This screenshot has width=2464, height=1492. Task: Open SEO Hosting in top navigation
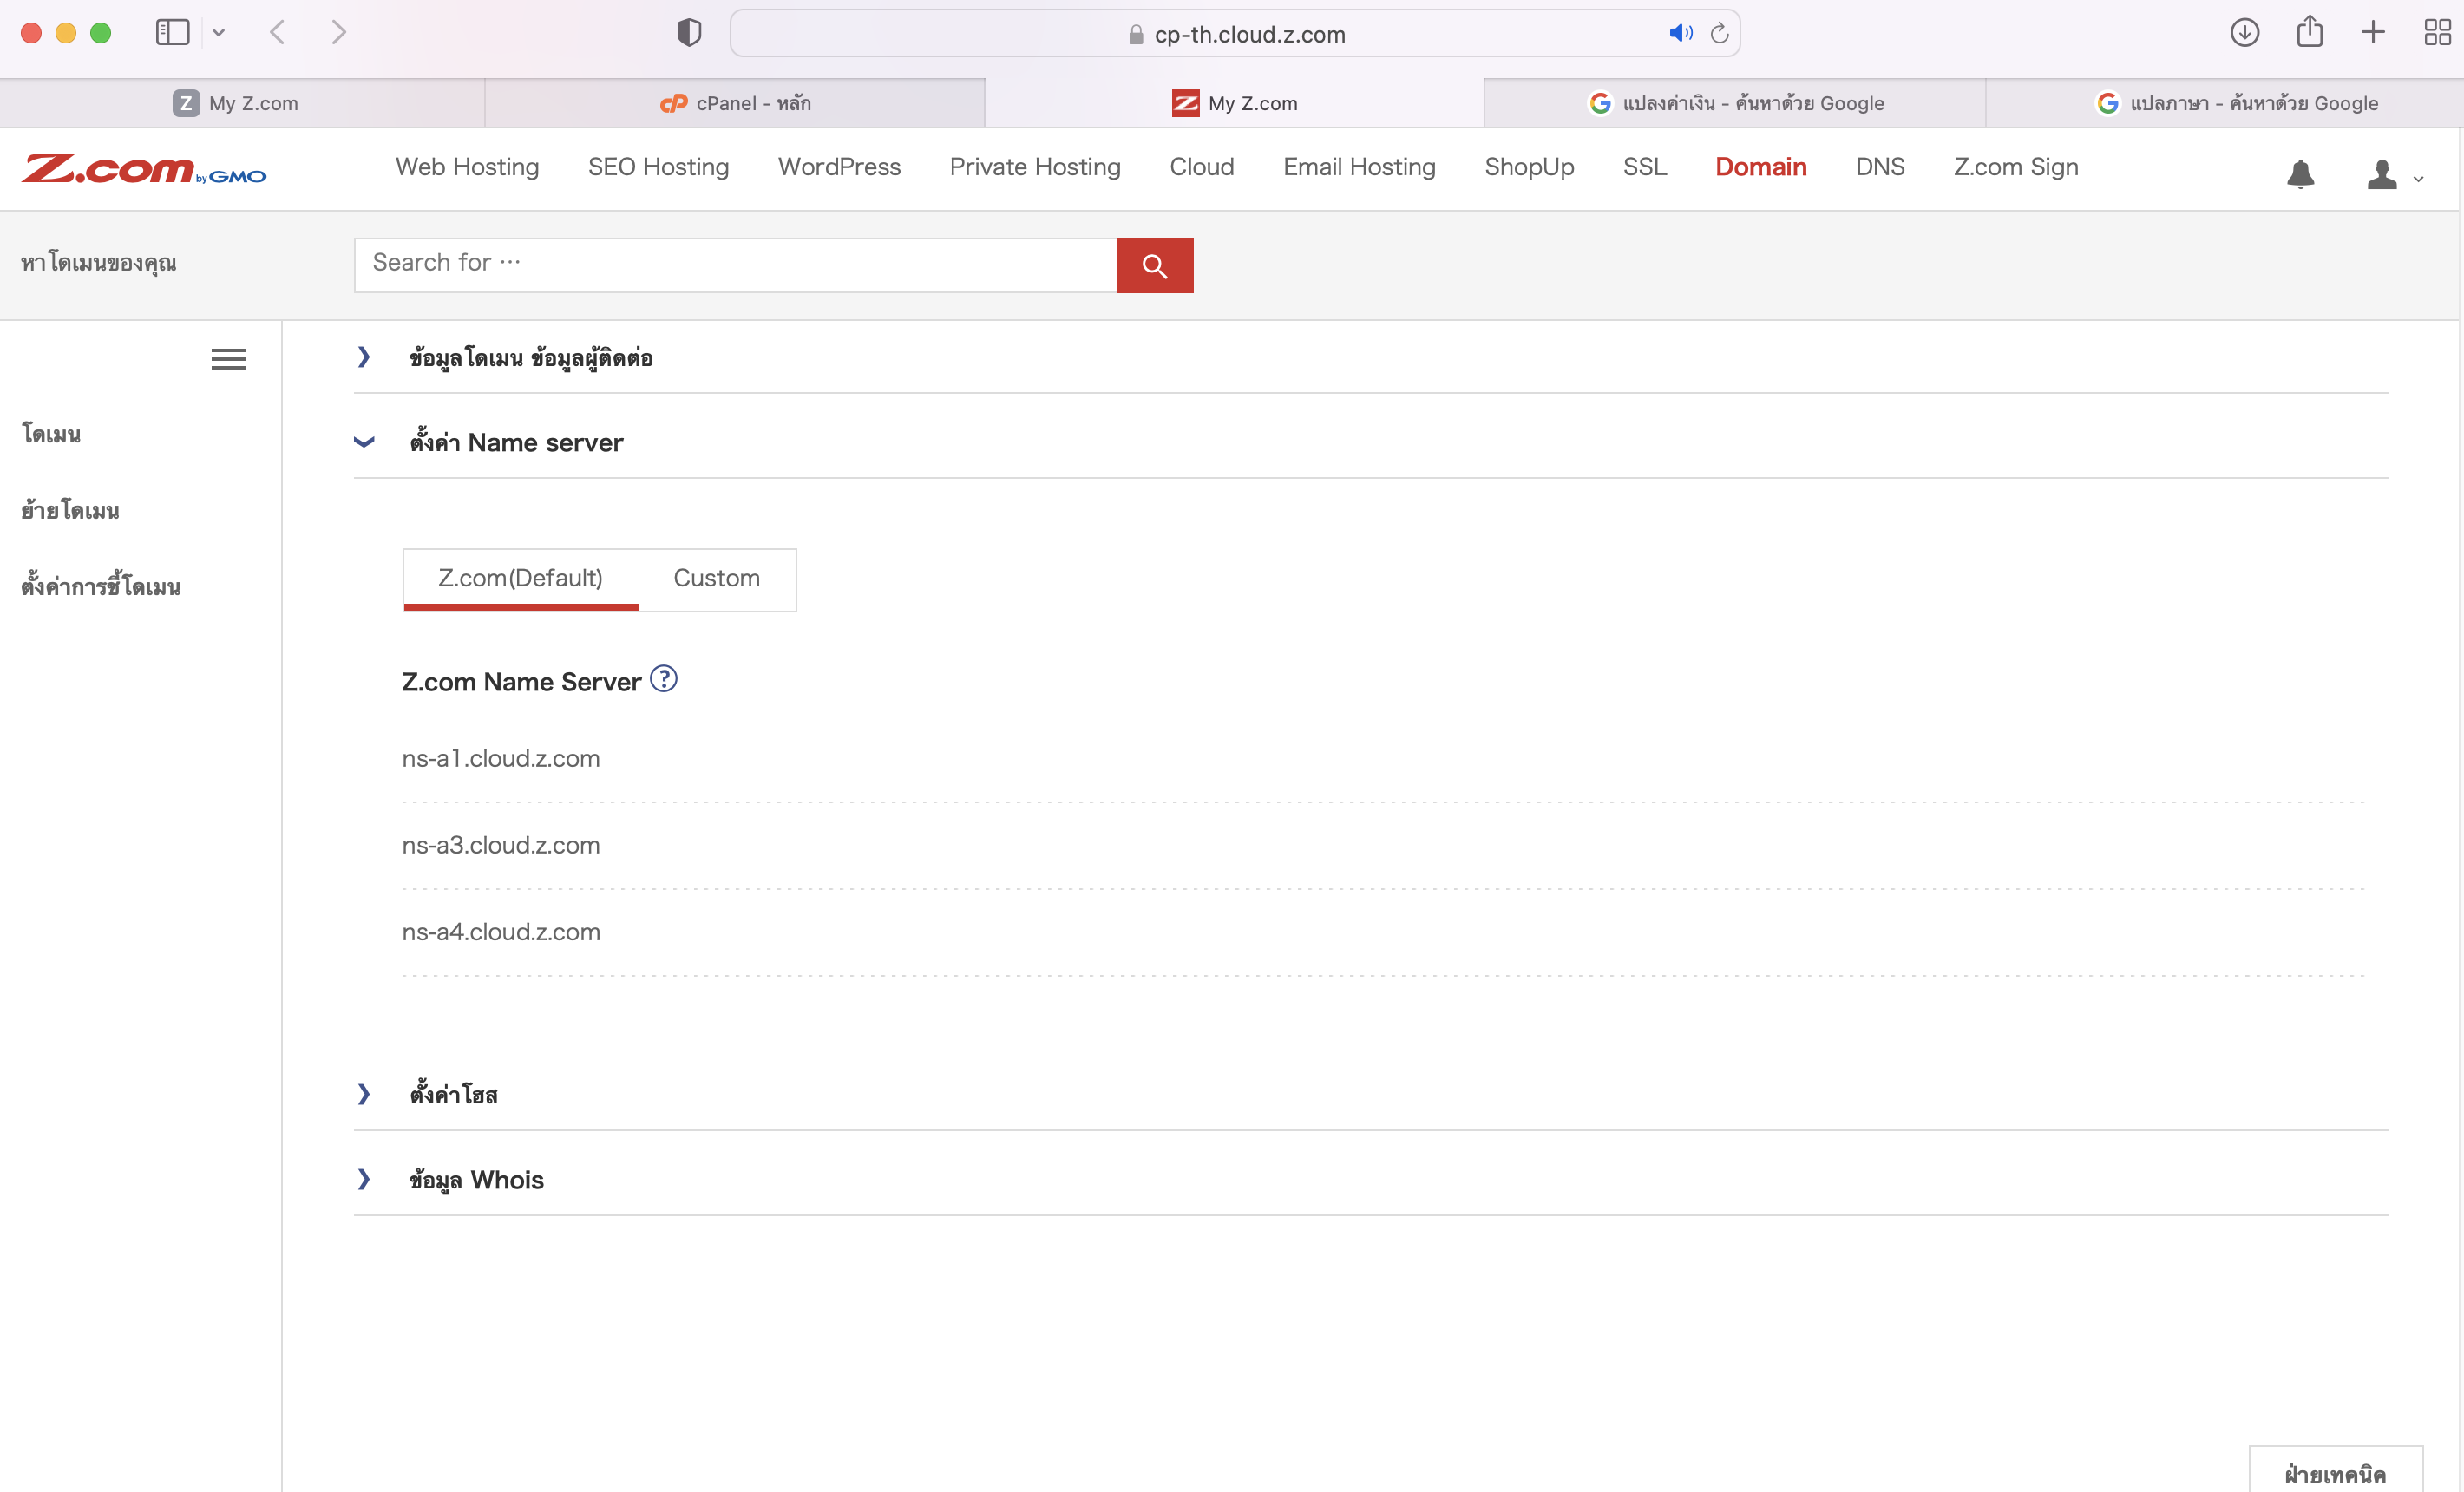[658, 167]
